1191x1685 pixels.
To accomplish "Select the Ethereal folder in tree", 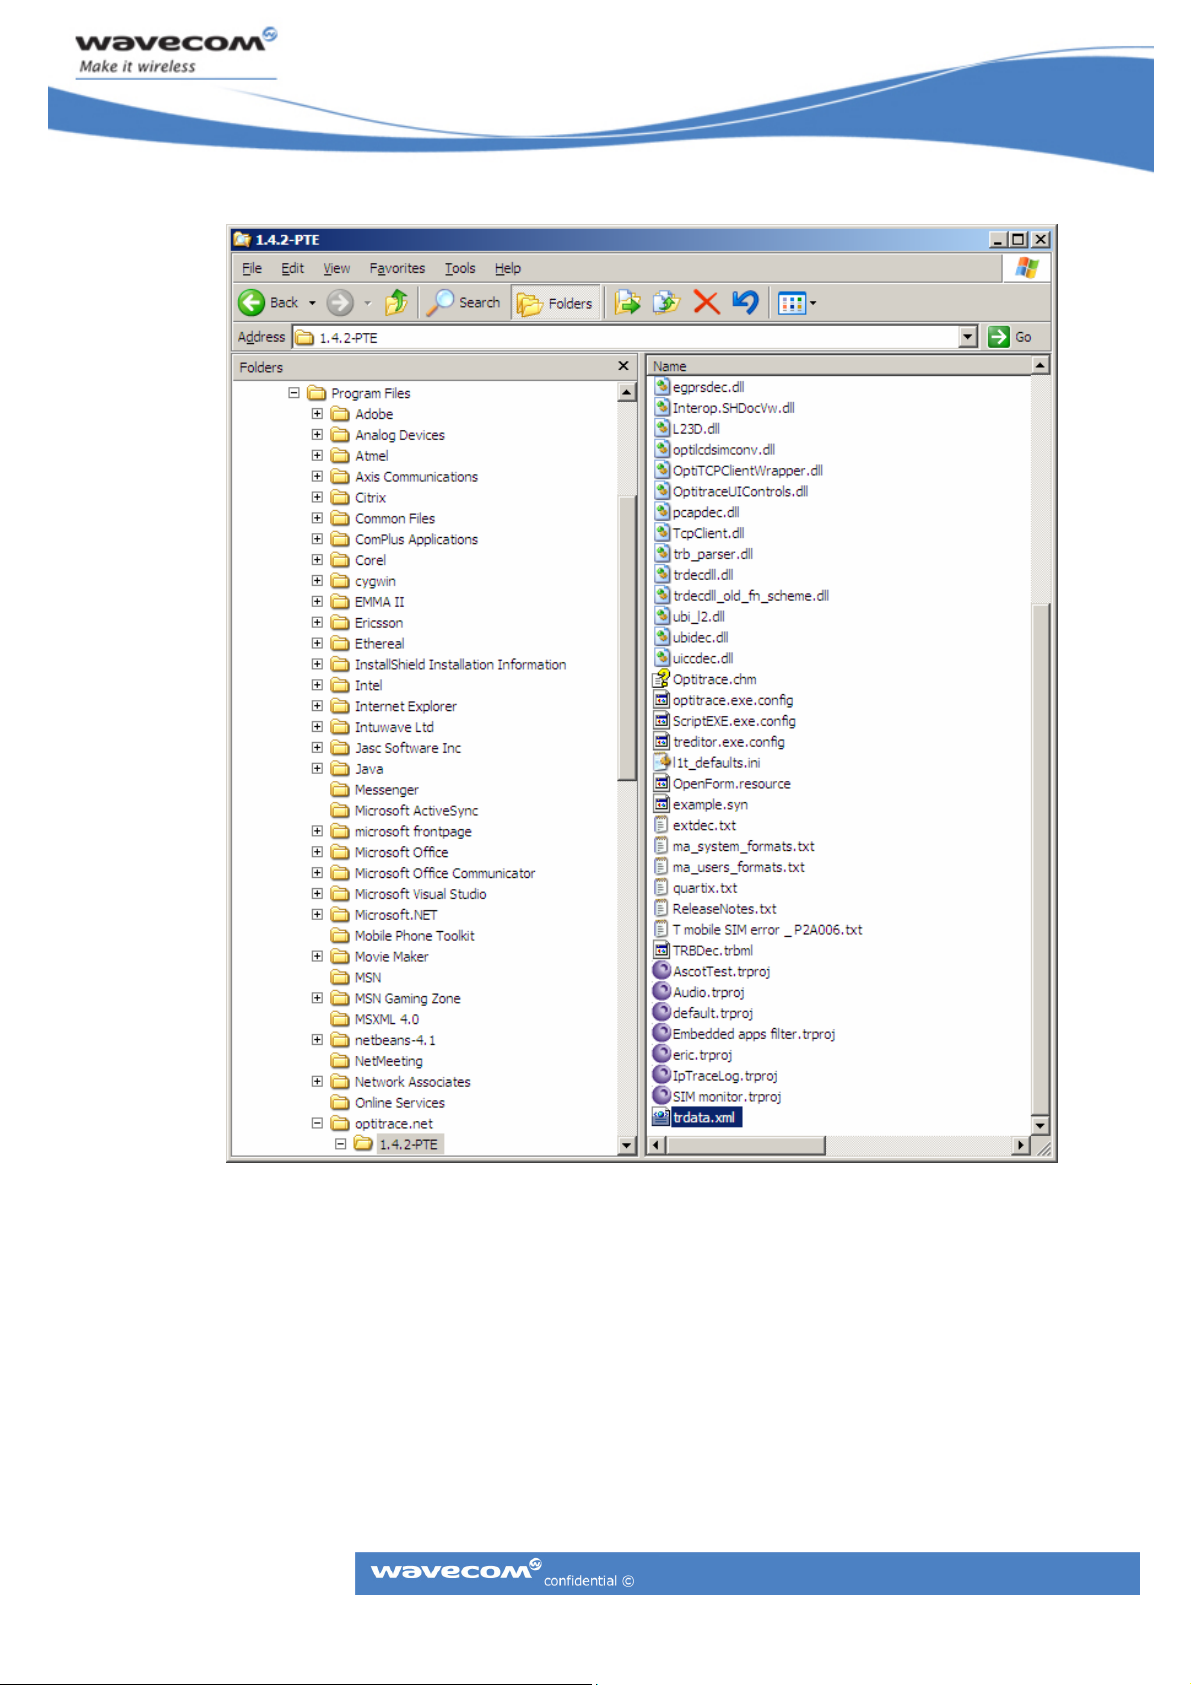I will 379,644.
